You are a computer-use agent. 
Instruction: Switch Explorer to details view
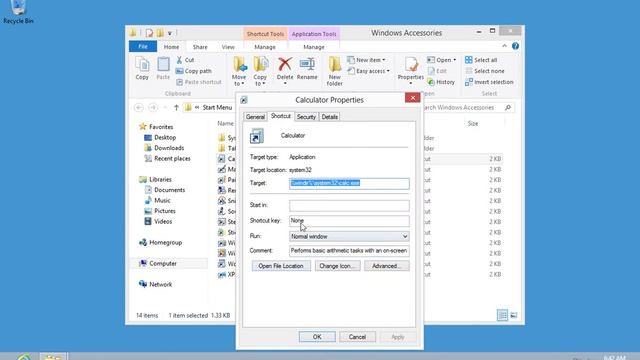coord(502,315)
